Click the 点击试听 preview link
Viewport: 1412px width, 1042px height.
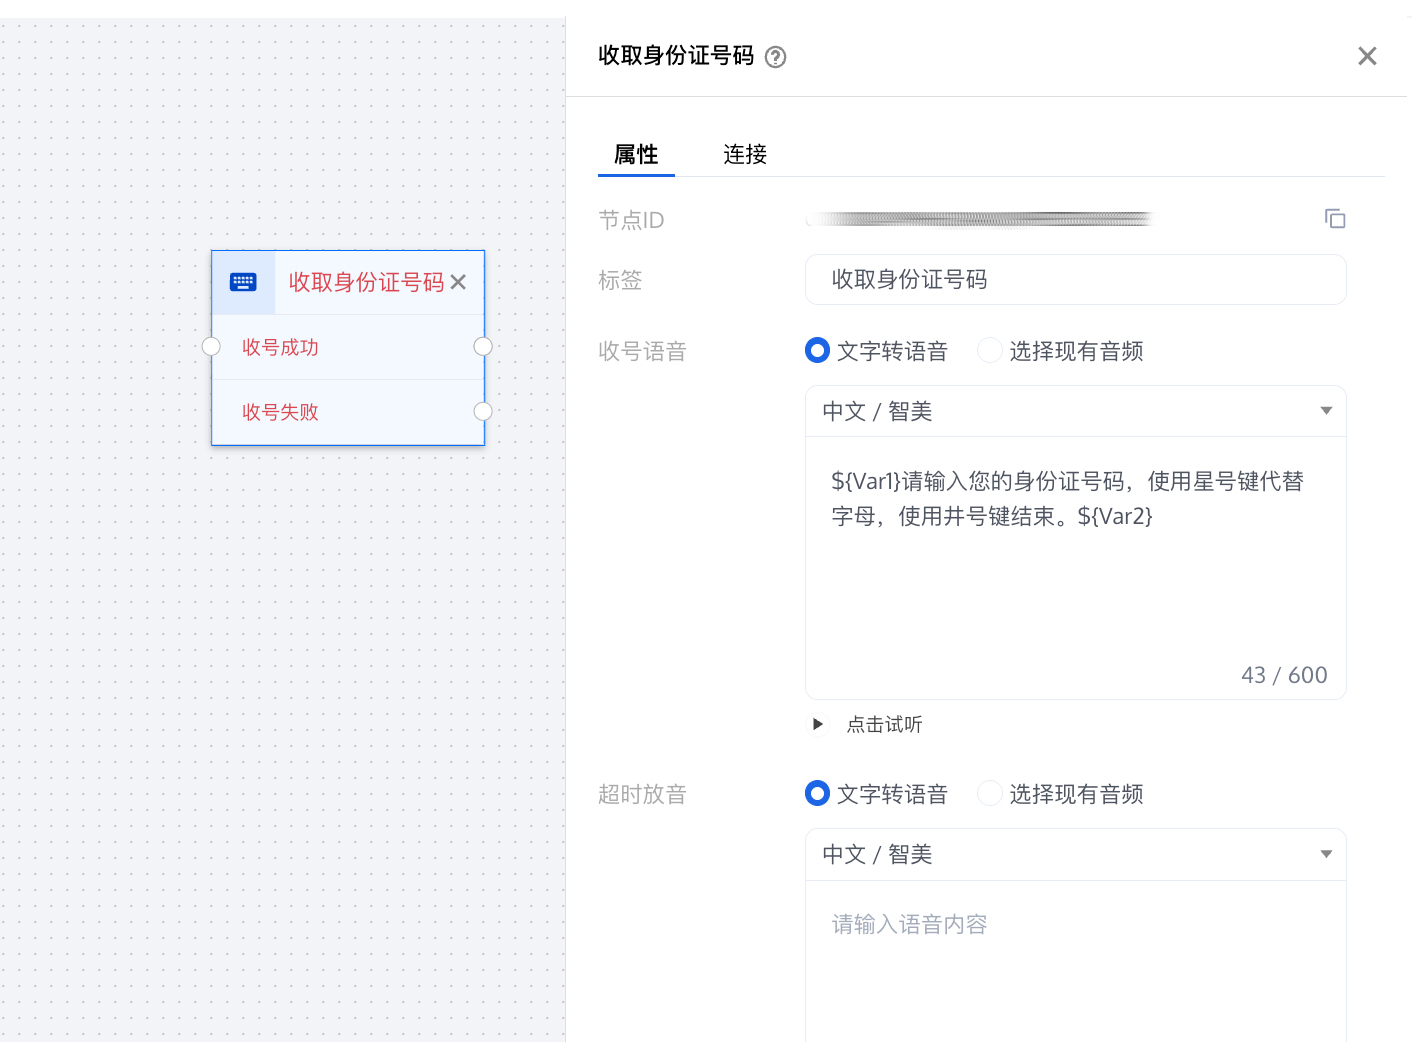click(884, 724)
